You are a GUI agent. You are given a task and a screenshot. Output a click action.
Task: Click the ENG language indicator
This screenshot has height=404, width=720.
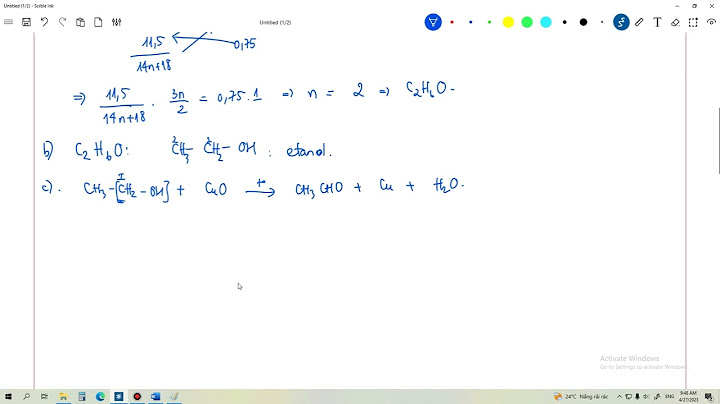[x=669, y=396]
